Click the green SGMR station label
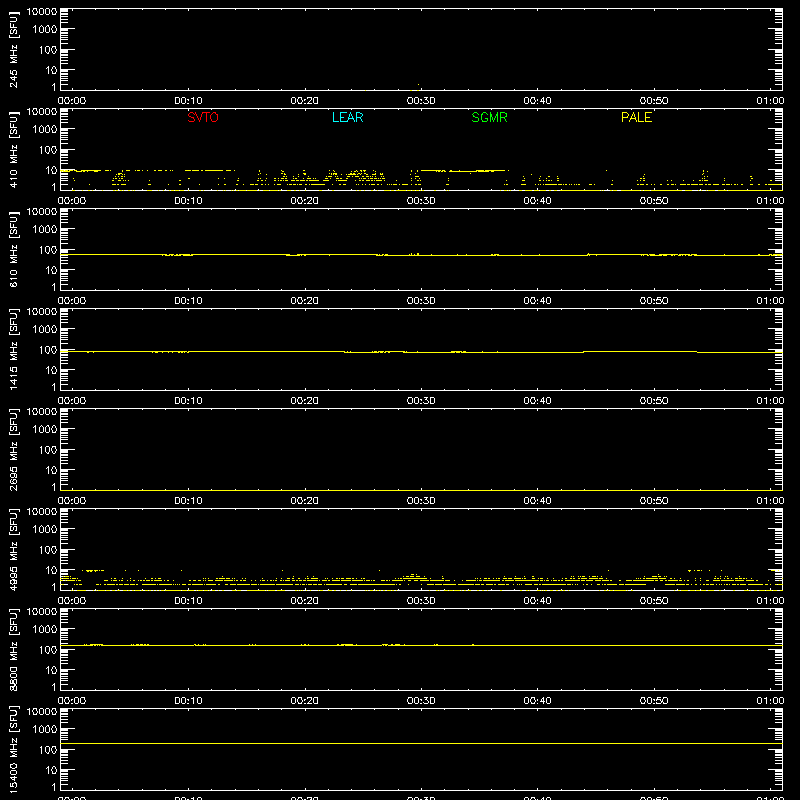 (x=489, y=117)
